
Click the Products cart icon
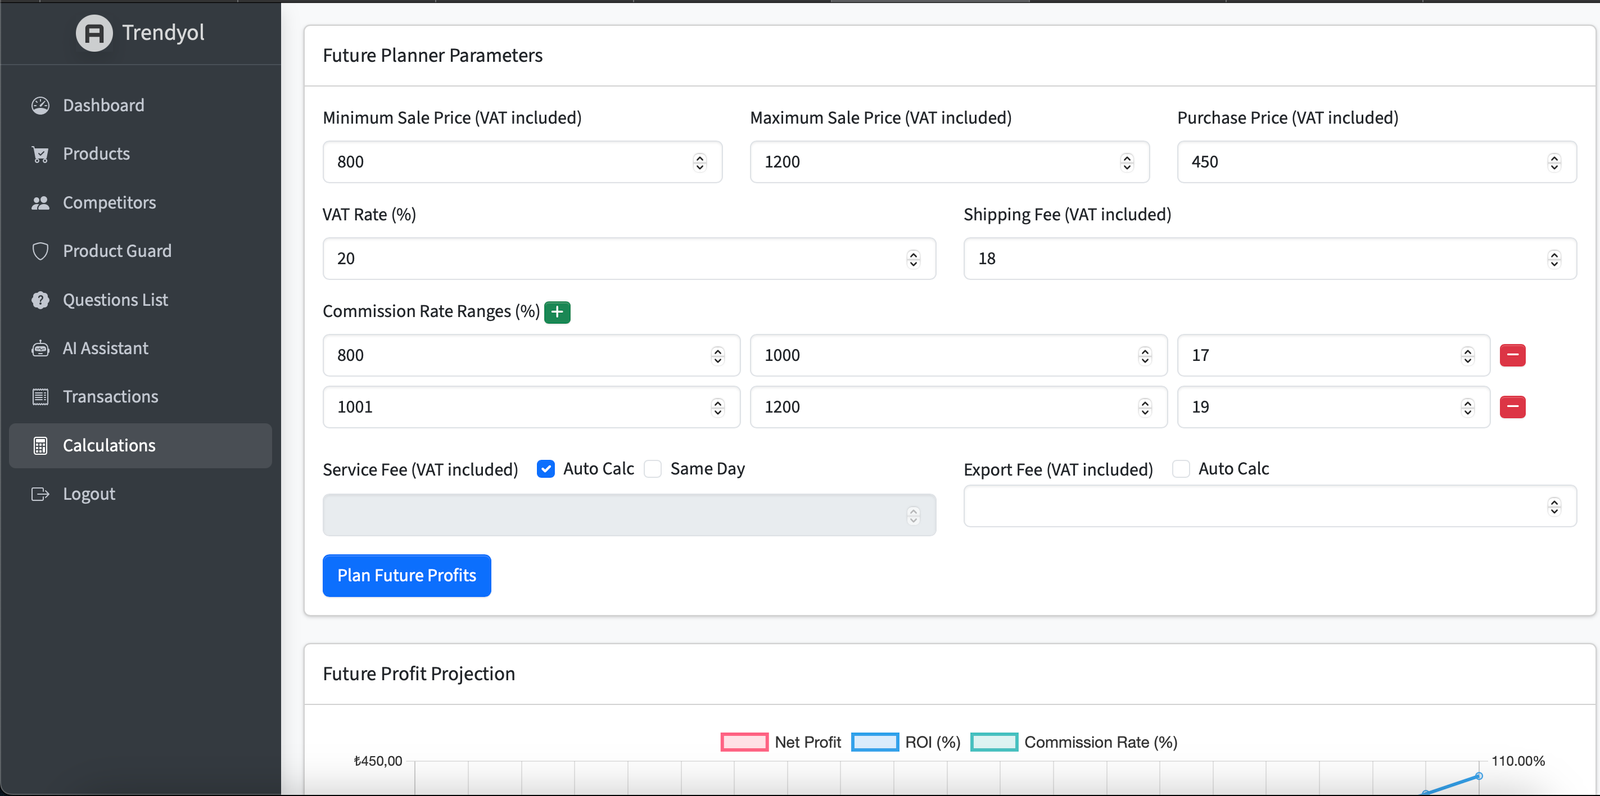[40, 154]
